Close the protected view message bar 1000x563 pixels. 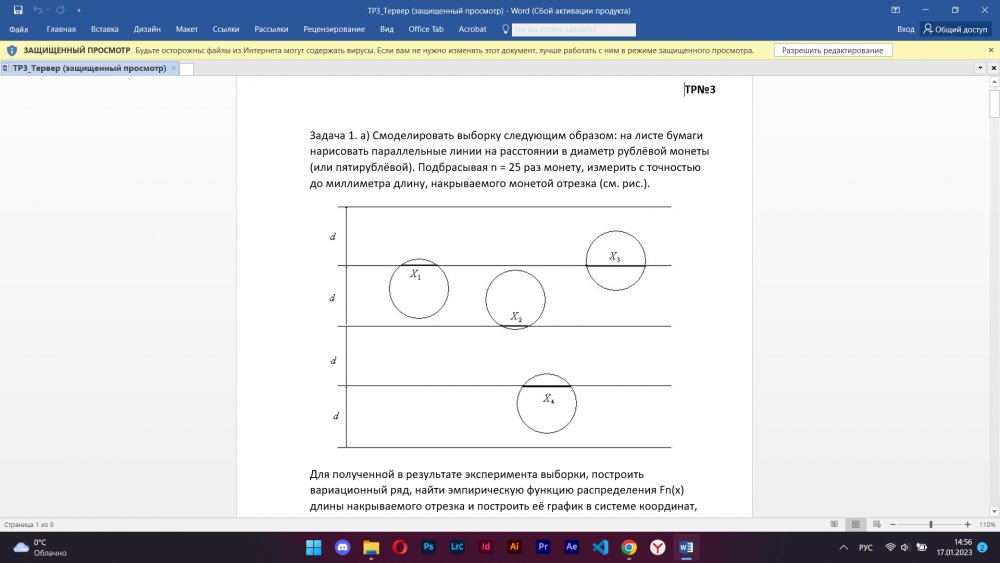click(x=990, y=50)
